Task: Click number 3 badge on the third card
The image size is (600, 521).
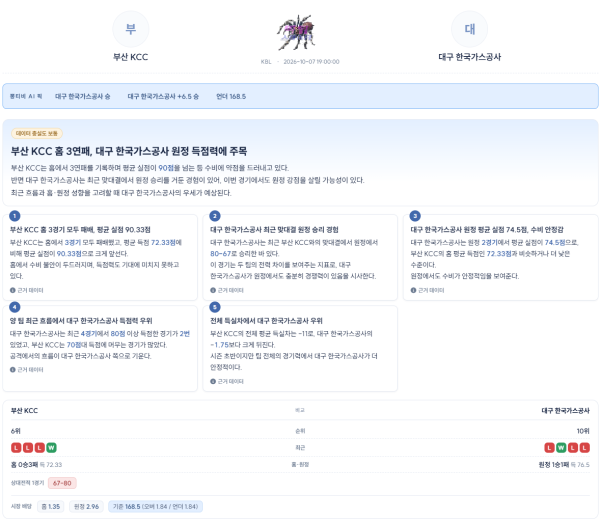Action: (x=415, y=216)
